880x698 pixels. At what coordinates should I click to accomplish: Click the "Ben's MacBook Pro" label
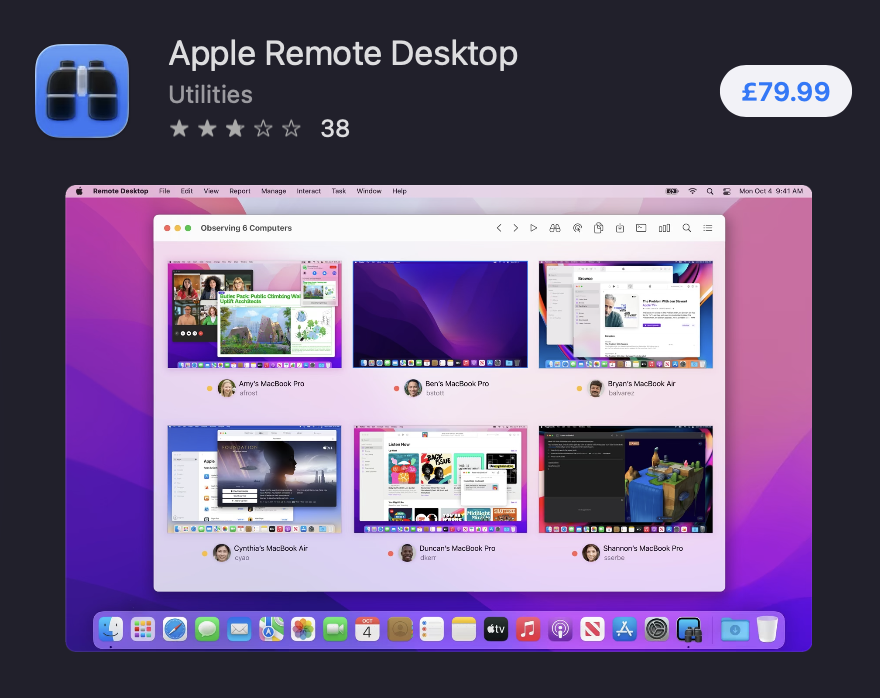coord(457,384)
